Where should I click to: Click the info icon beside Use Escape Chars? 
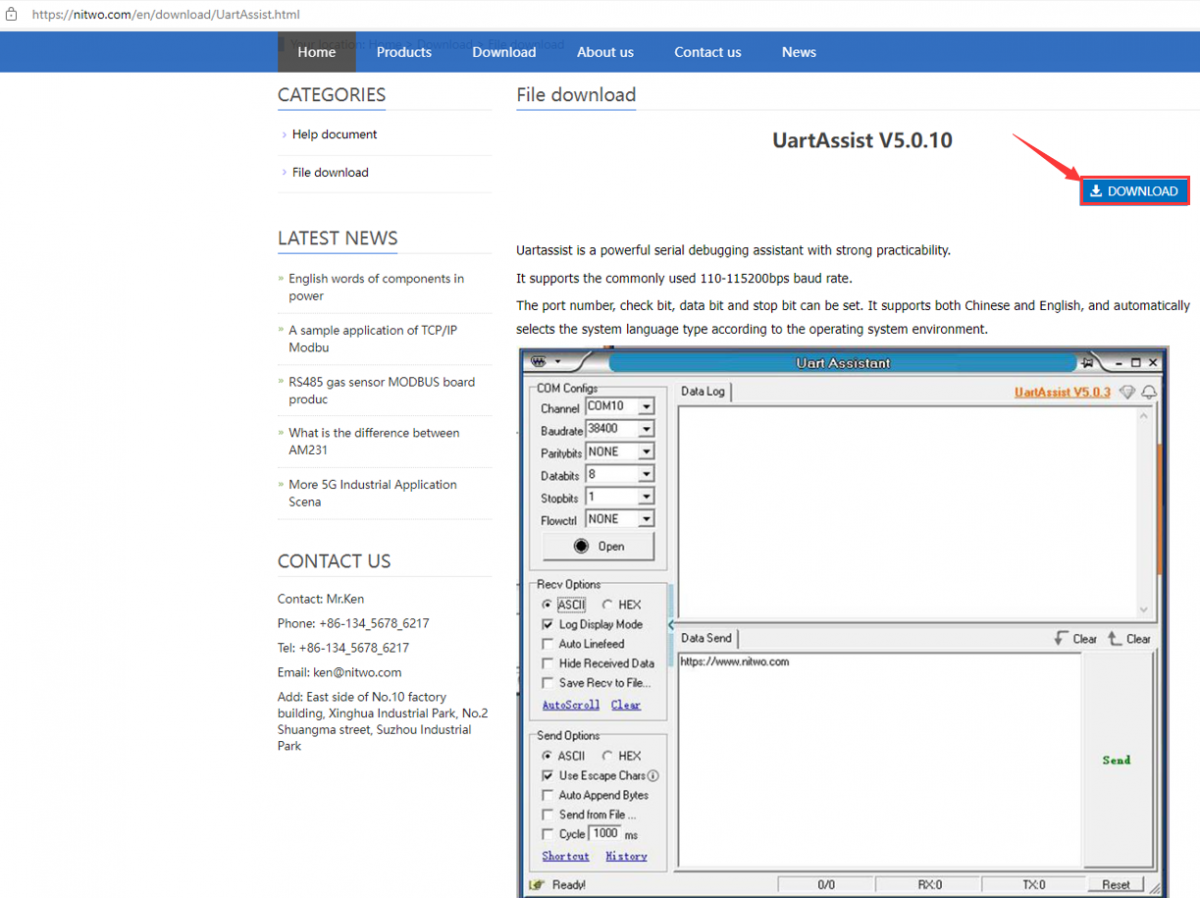pos(653,776)
